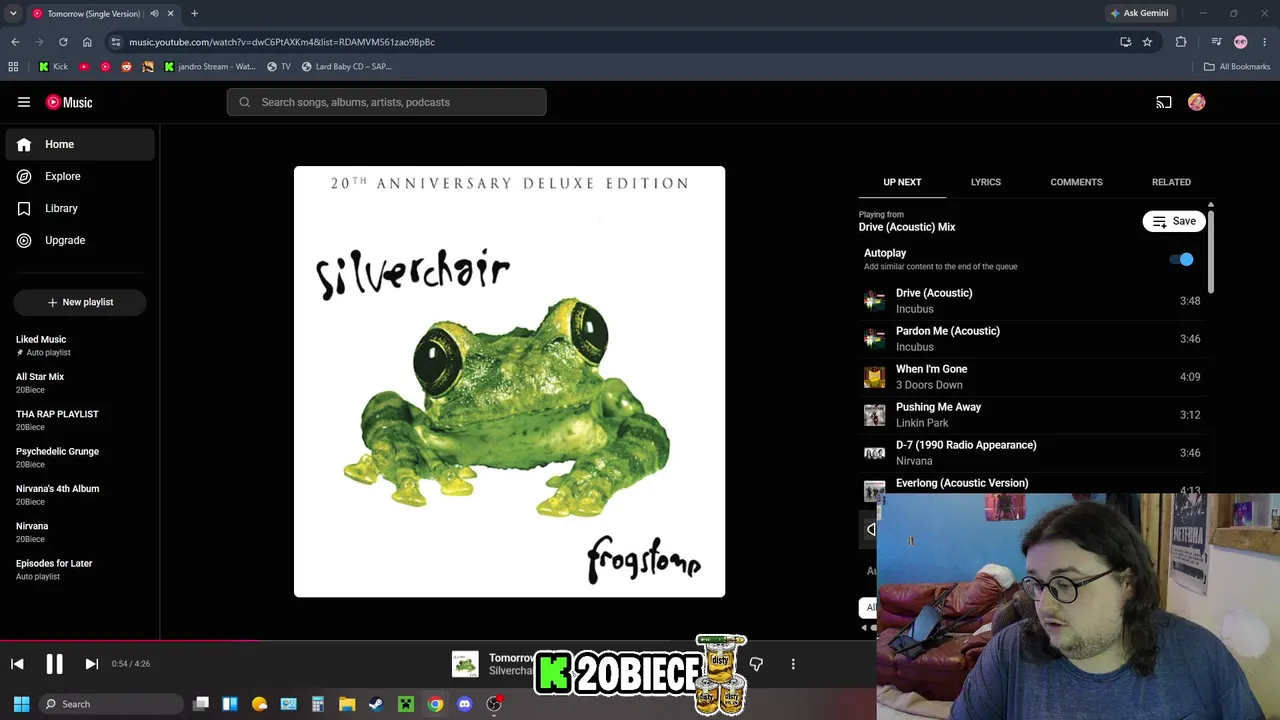Click the browser address bar URL
Viewport: 1280px width, 720px height.
(x=282, y=42)
